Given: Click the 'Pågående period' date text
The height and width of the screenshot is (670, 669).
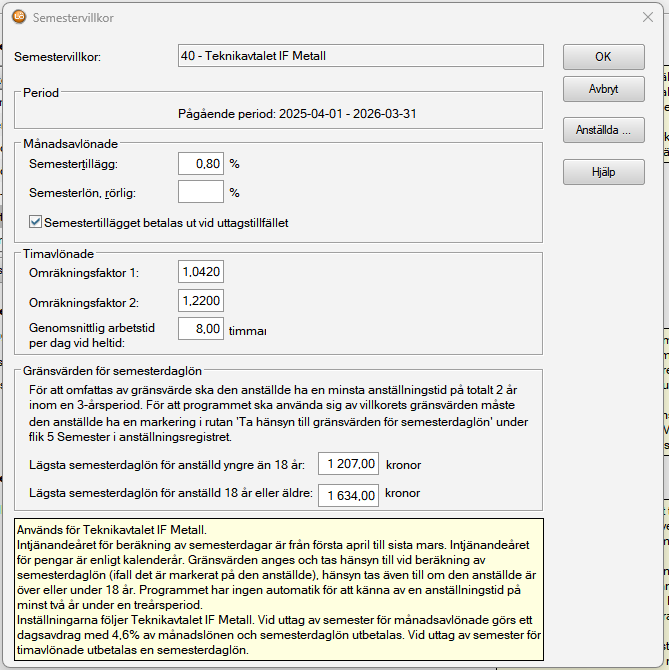Looking at the screenshot, I should tap(297, 114).
